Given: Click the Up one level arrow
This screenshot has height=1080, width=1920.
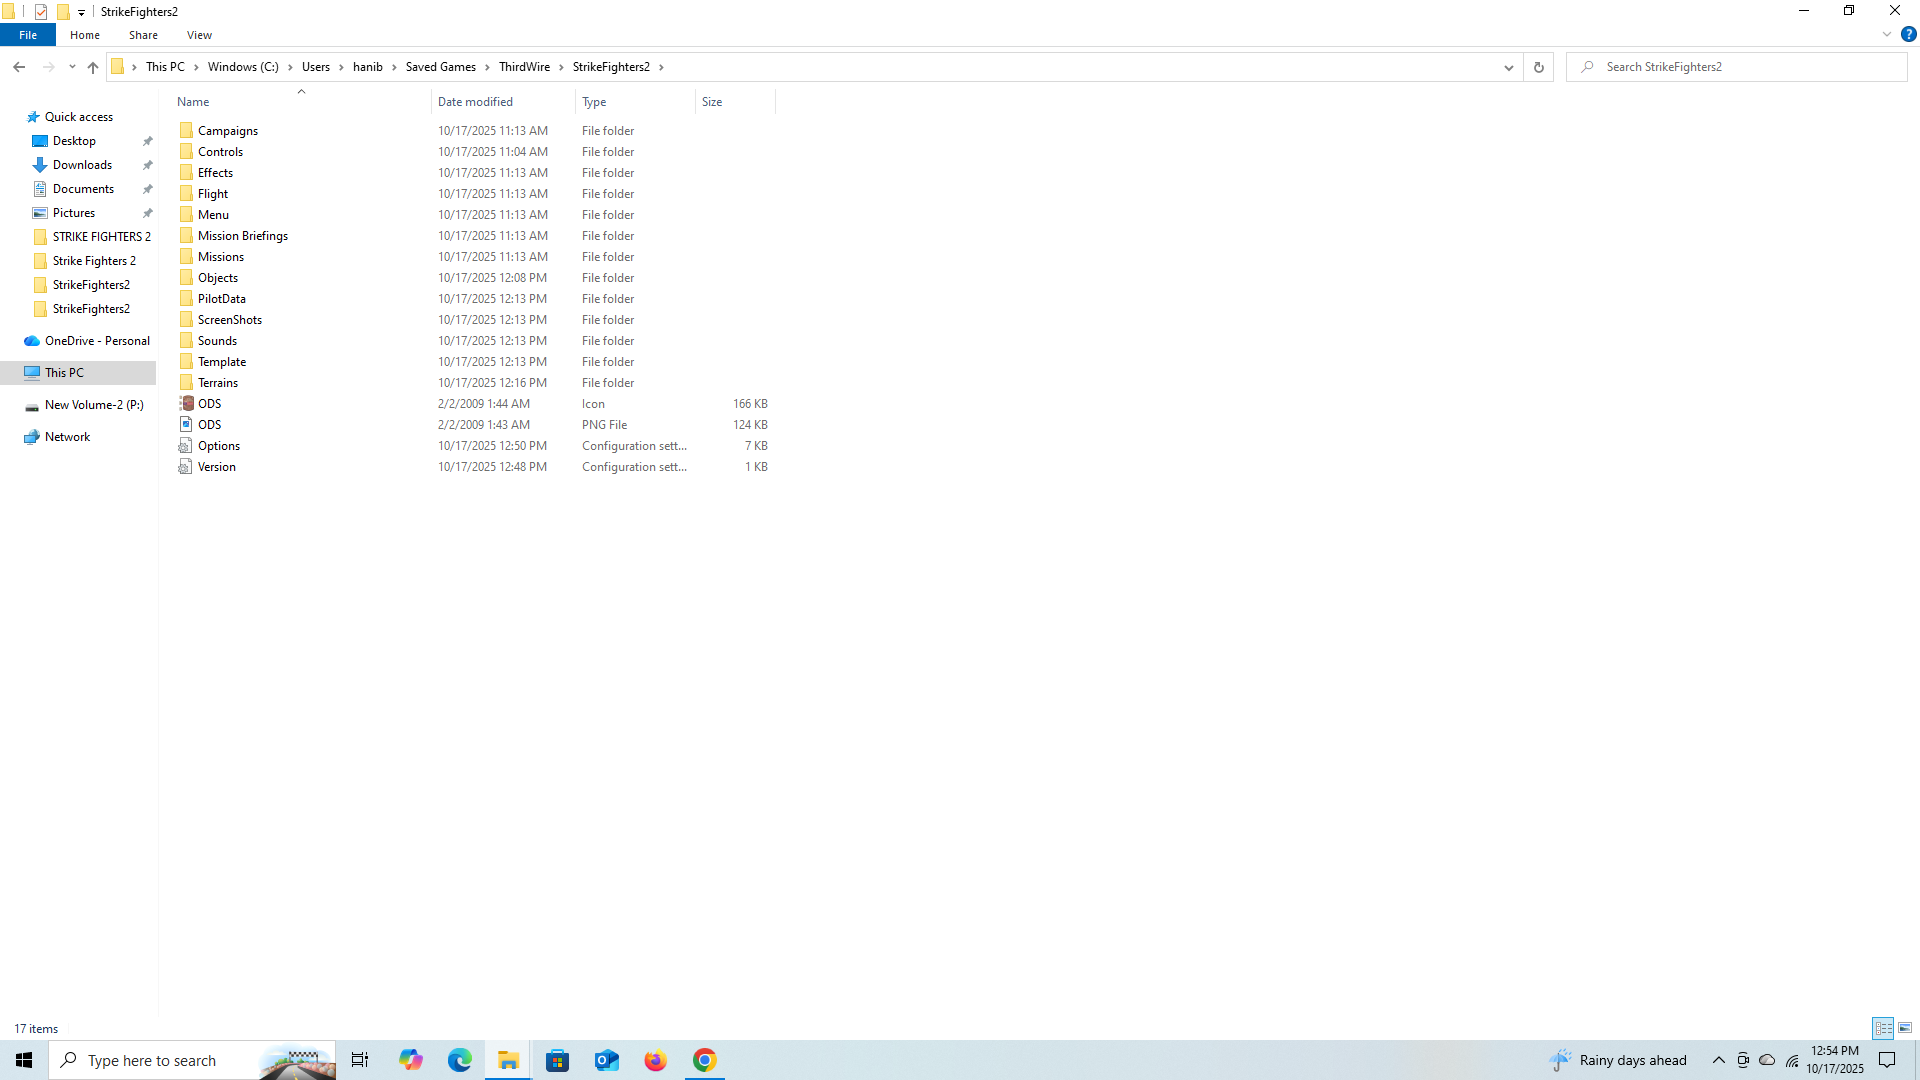Looking at the screenshot, I should coord(93,67).
